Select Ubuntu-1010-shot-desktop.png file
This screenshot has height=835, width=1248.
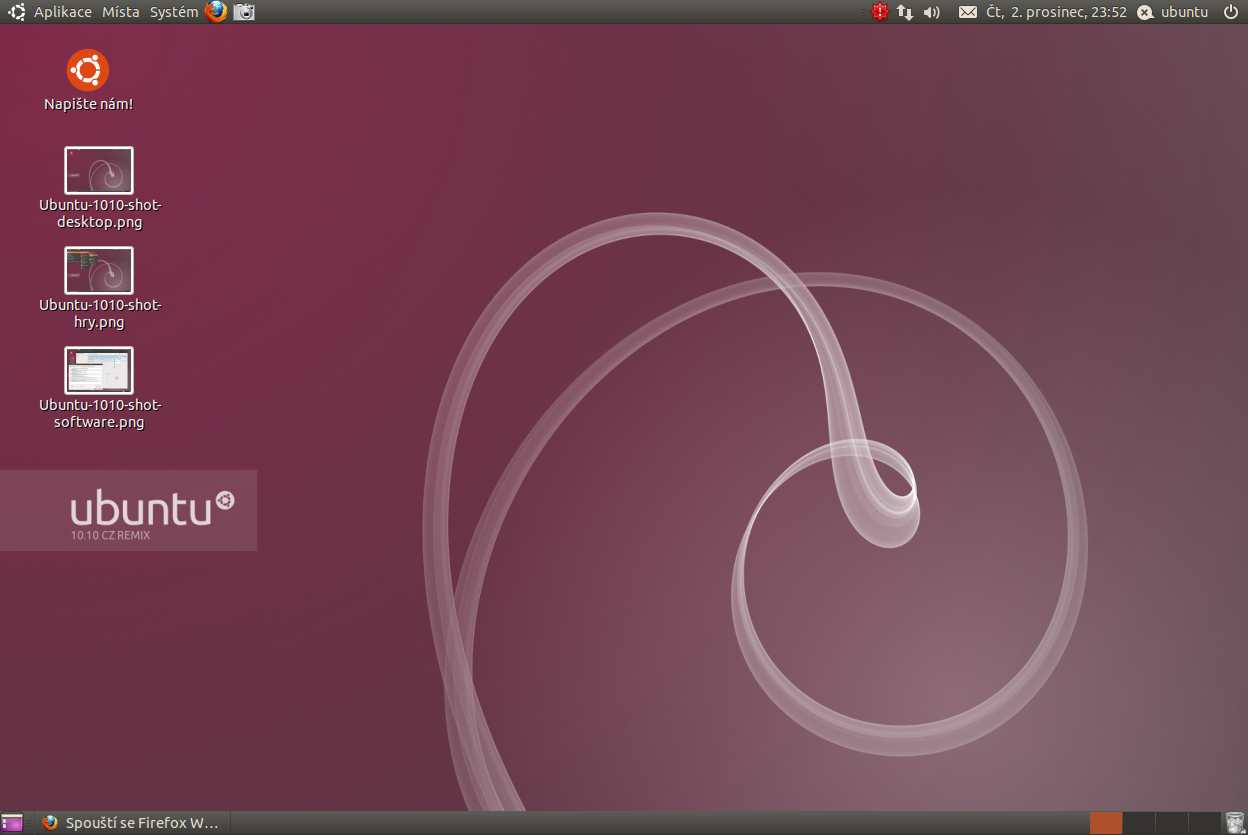click(99, 171)
